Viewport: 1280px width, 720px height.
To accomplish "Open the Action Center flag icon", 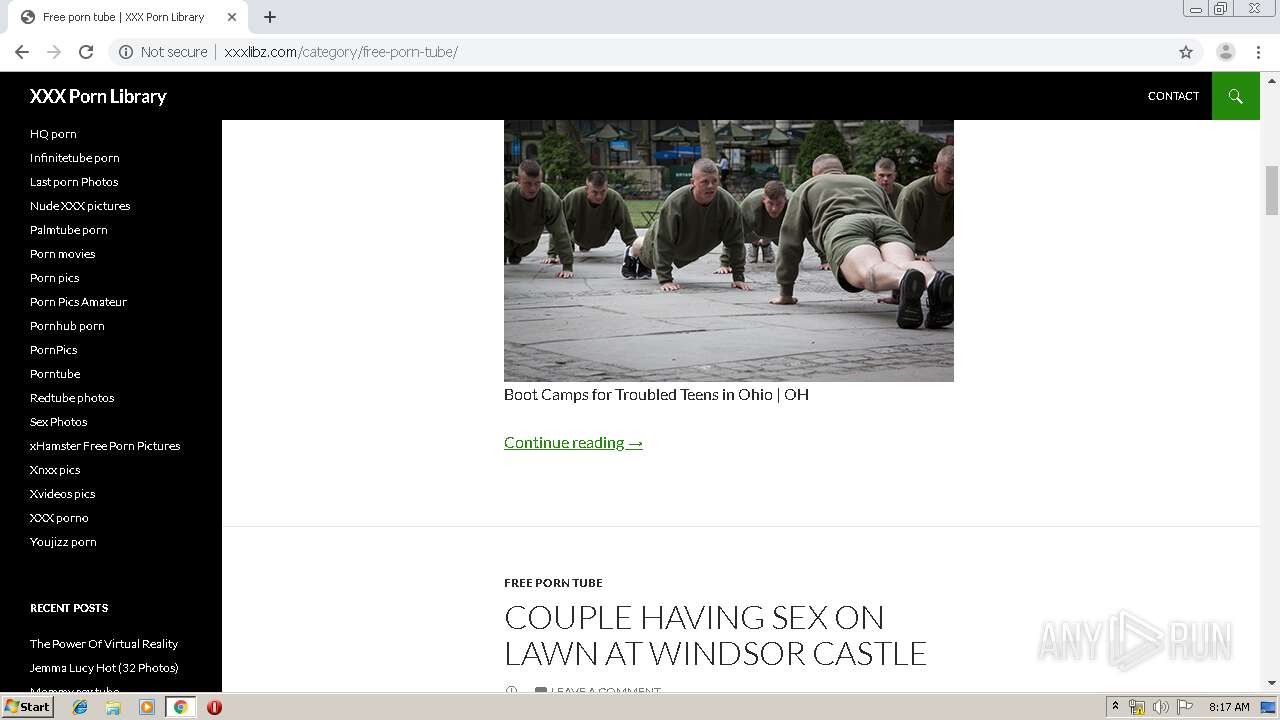I will (x=1185, y=707).
